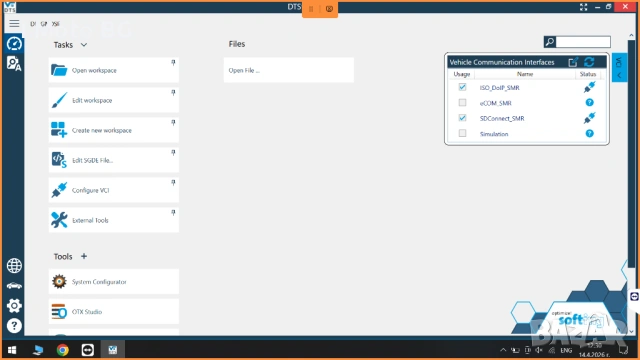Toggle pin on Configure VCI task
Image resolution: width=640 pixels, height=360 pixels.
tap(173, 183)
